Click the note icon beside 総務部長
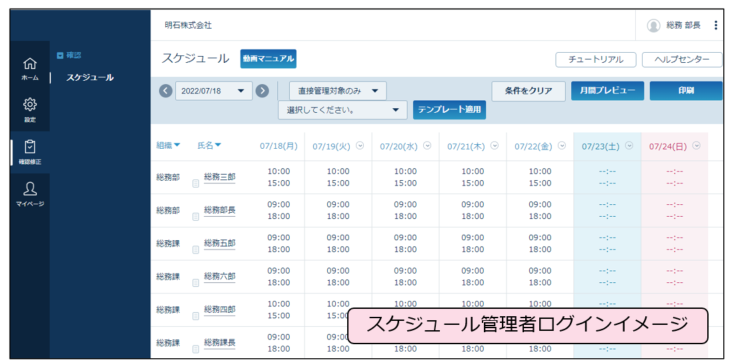The width and height of the screenshot is (731, 363). tap(196, 217)
